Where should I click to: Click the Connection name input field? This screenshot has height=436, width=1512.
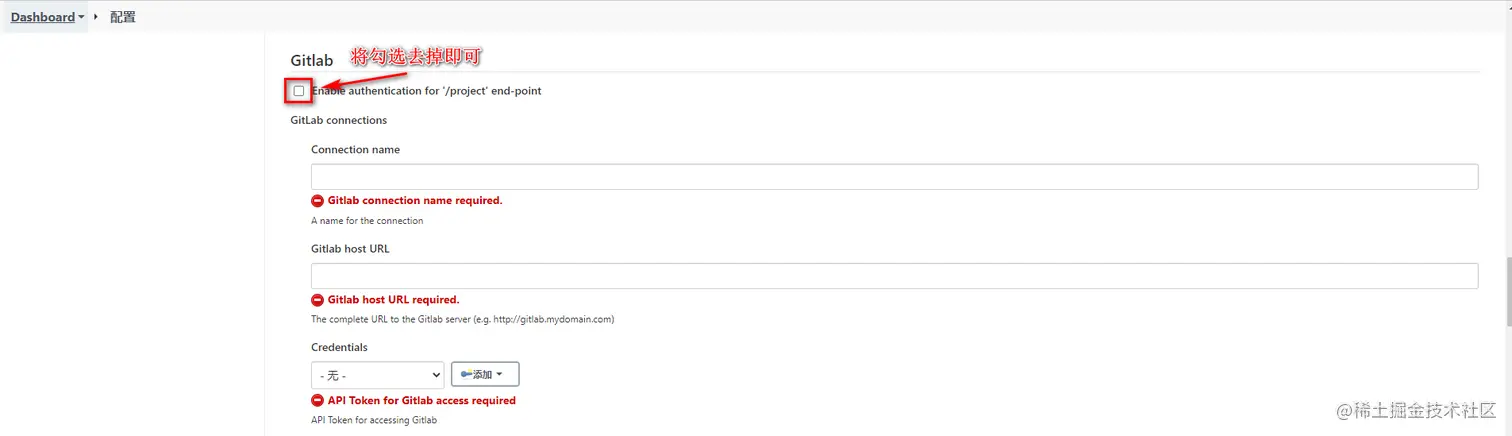[x=894, y=177]
